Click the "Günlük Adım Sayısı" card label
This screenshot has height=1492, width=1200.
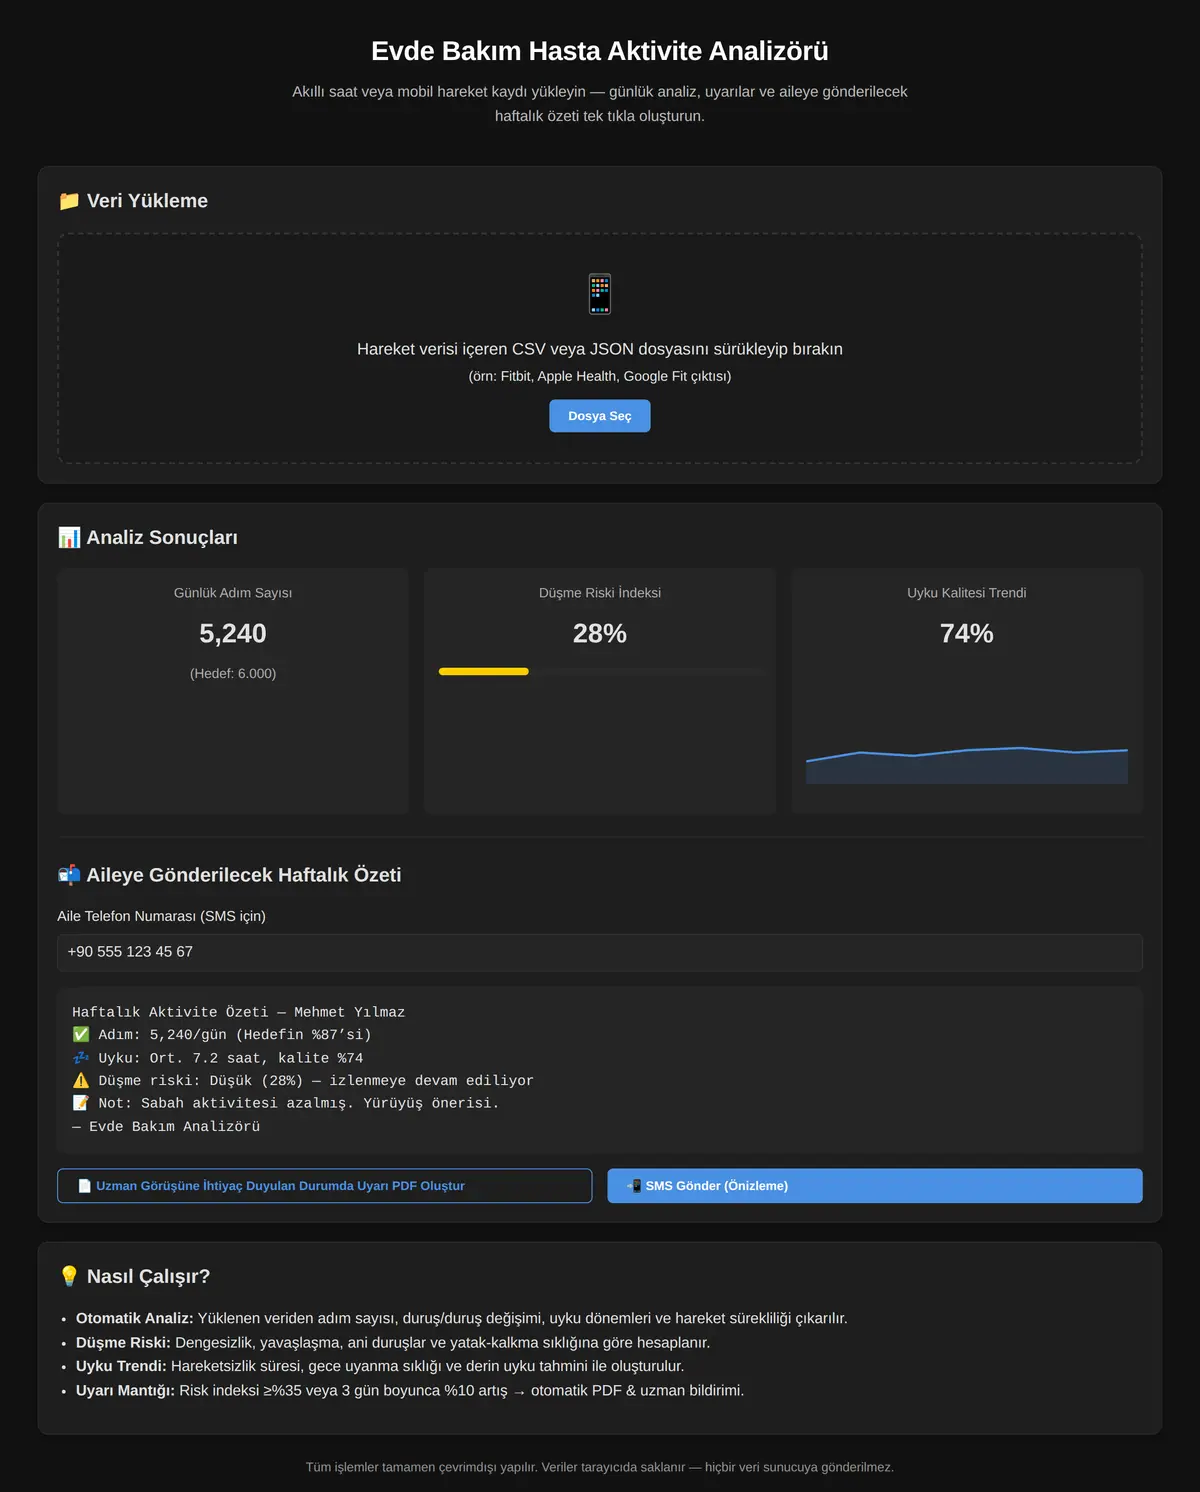tap(233, 593)
